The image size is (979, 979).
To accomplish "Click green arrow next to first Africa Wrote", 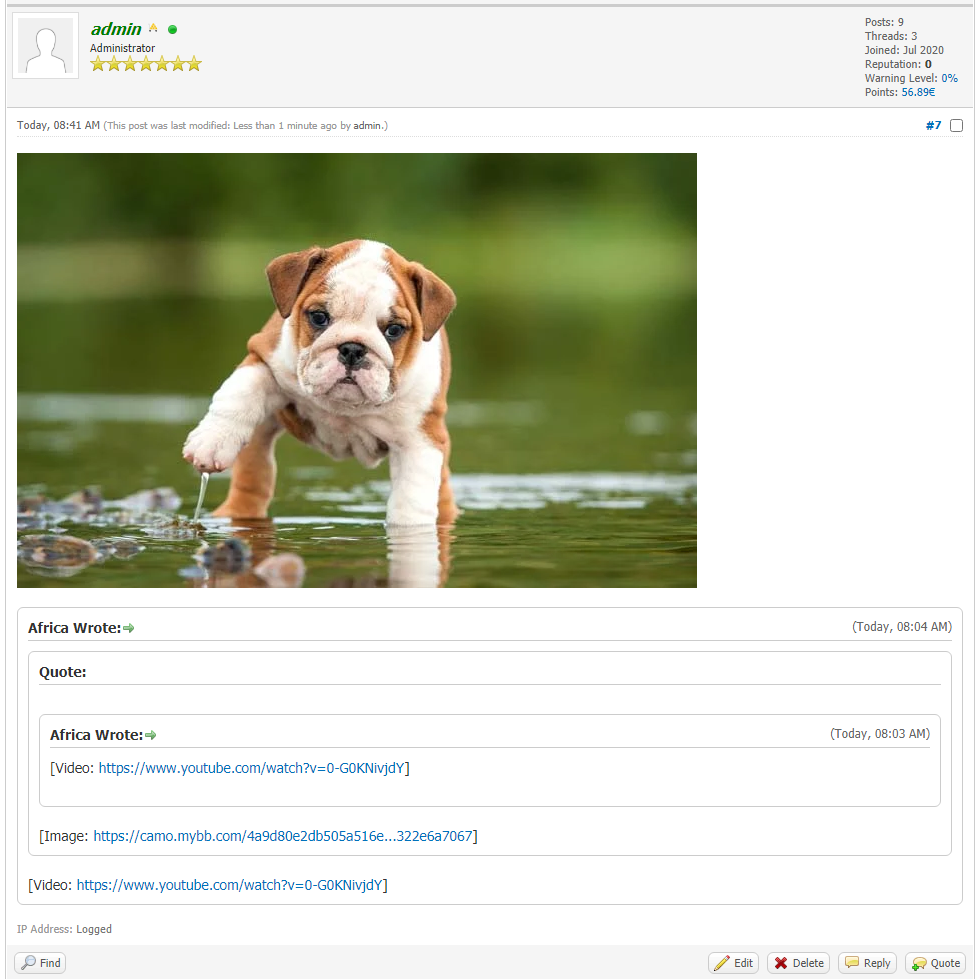I will [x=129, y=628].
